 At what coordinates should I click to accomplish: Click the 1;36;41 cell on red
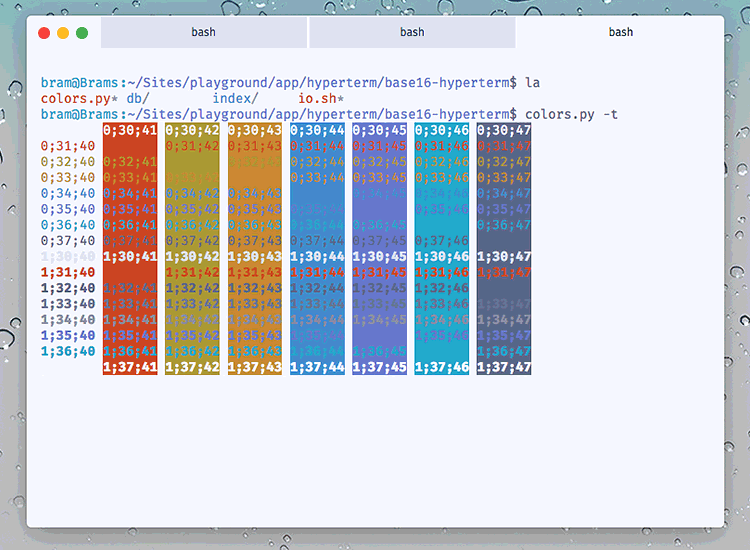(130, 351)
